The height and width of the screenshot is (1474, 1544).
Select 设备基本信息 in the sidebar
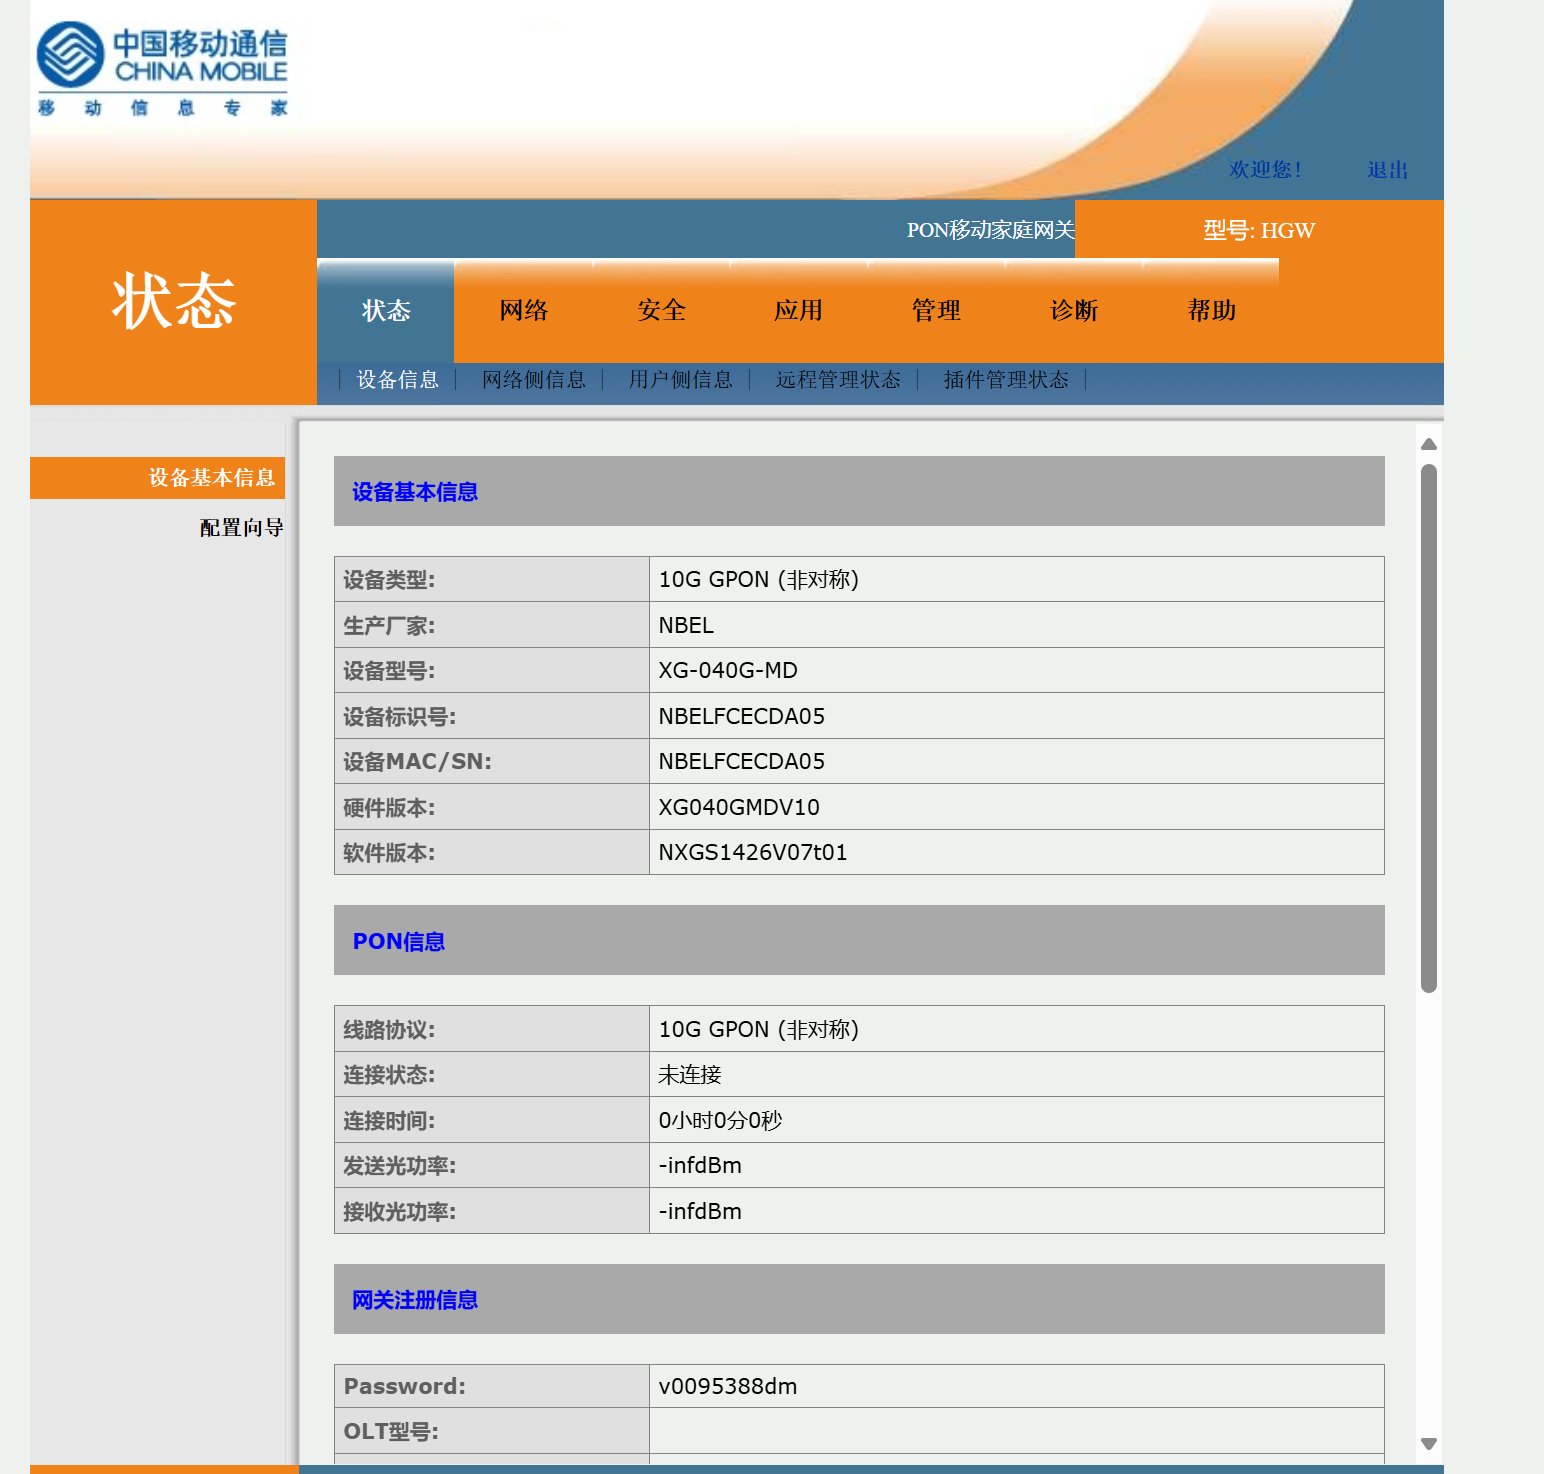pyautogui.click(x=212, y=478)
